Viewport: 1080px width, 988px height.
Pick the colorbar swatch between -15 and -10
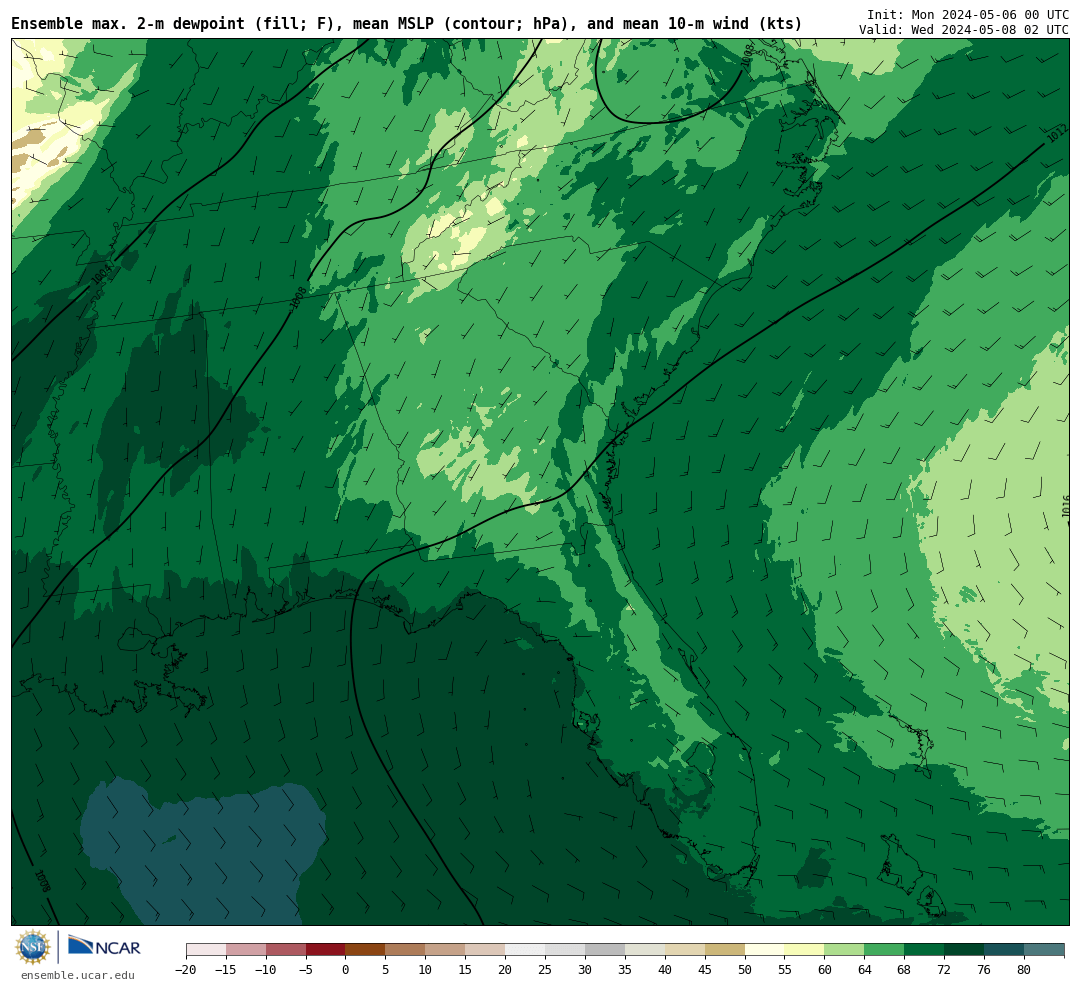click(x=246, y=950)
